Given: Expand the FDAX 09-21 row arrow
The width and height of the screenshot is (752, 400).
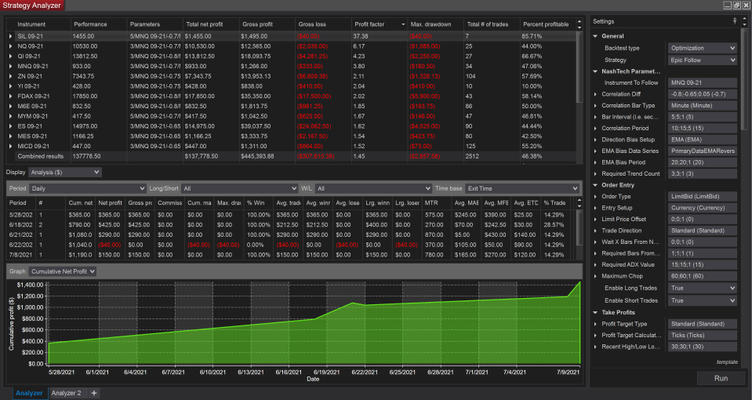Looking at the screenshot, I should click(x=11, y=96).
